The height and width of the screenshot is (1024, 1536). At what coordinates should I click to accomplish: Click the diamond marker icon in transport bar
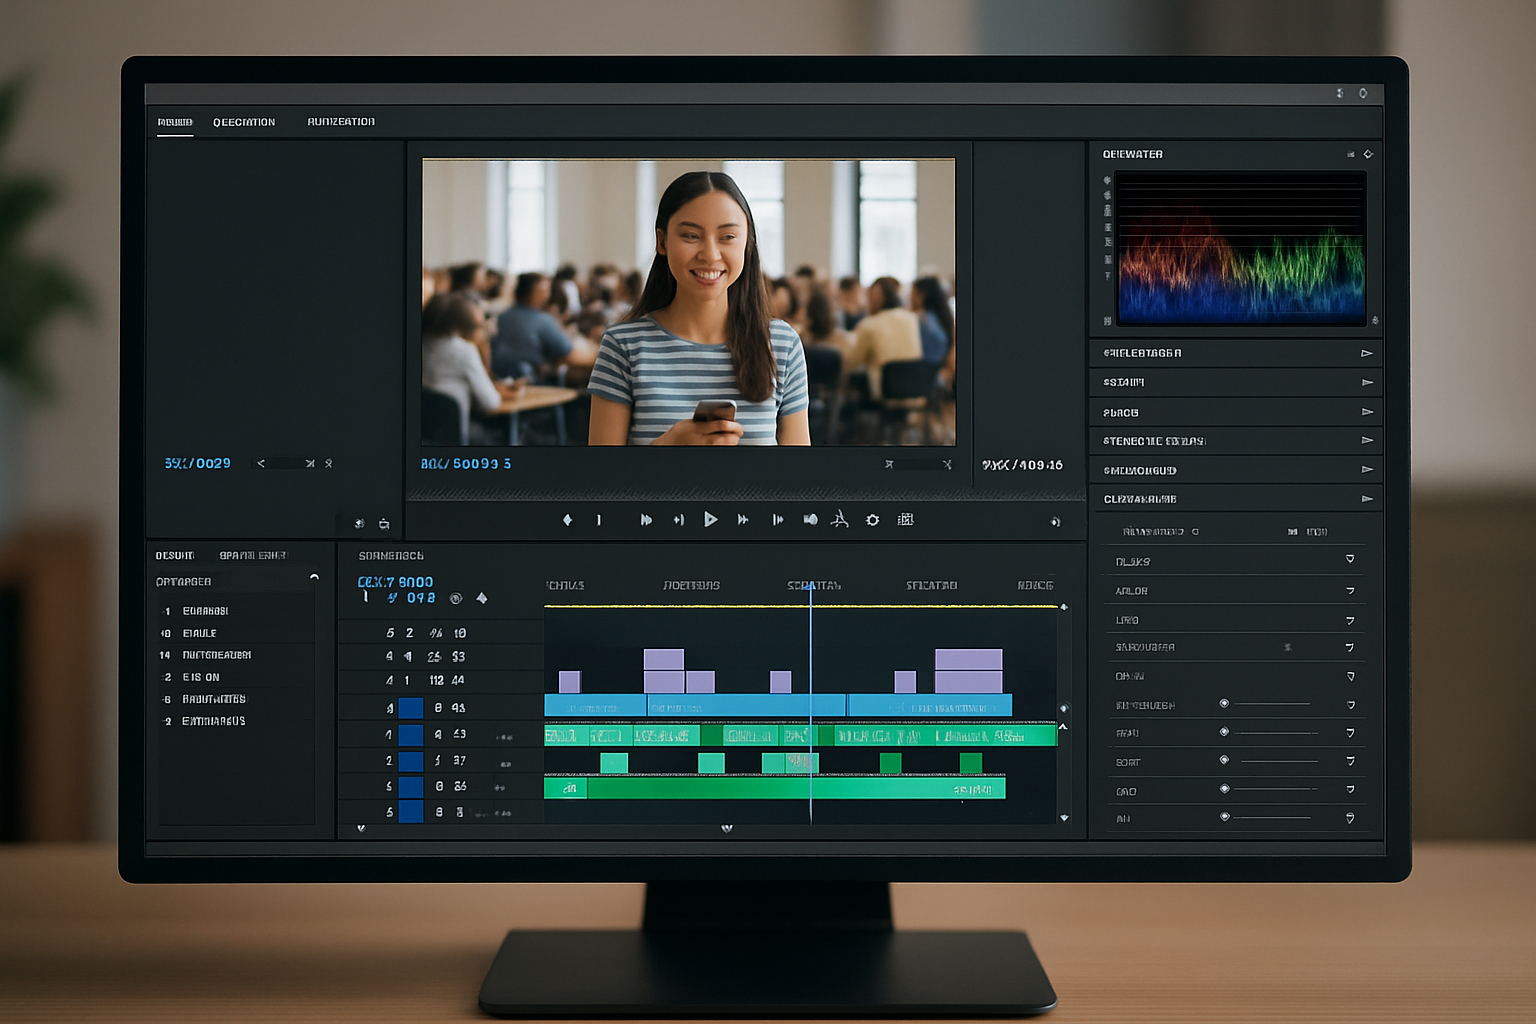(567, 520)
